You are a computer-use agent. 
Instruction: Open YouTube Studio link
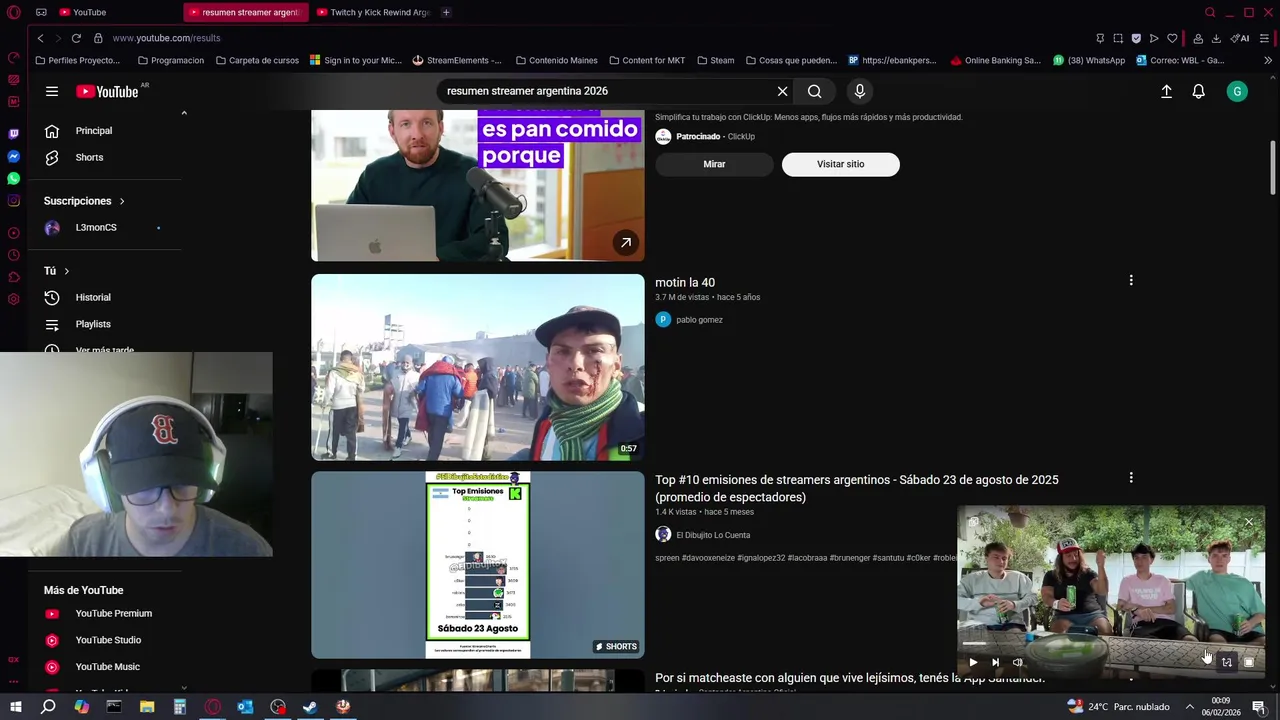pos(108,640)
